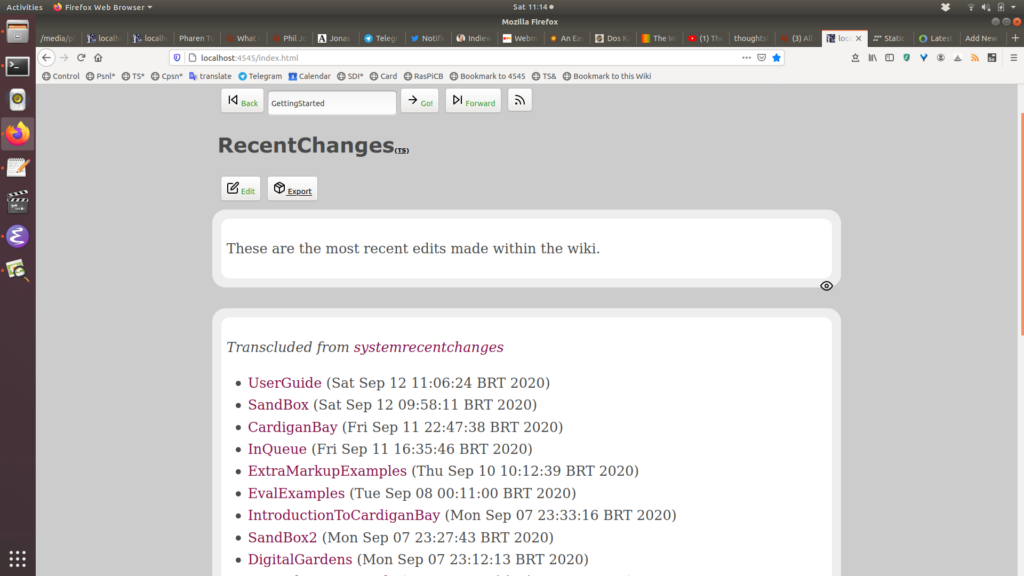Switch to the Latest tab

[x=936, y=39]
